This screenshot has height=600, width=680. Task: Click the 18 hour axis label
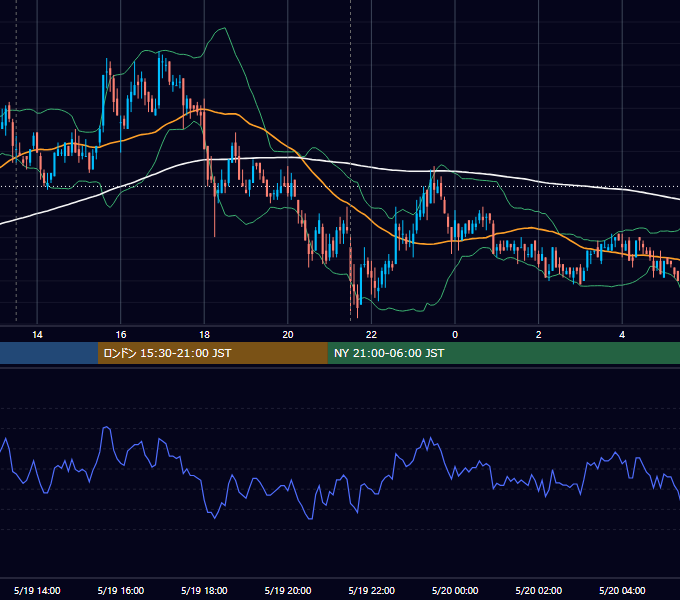tap(204, 335)
